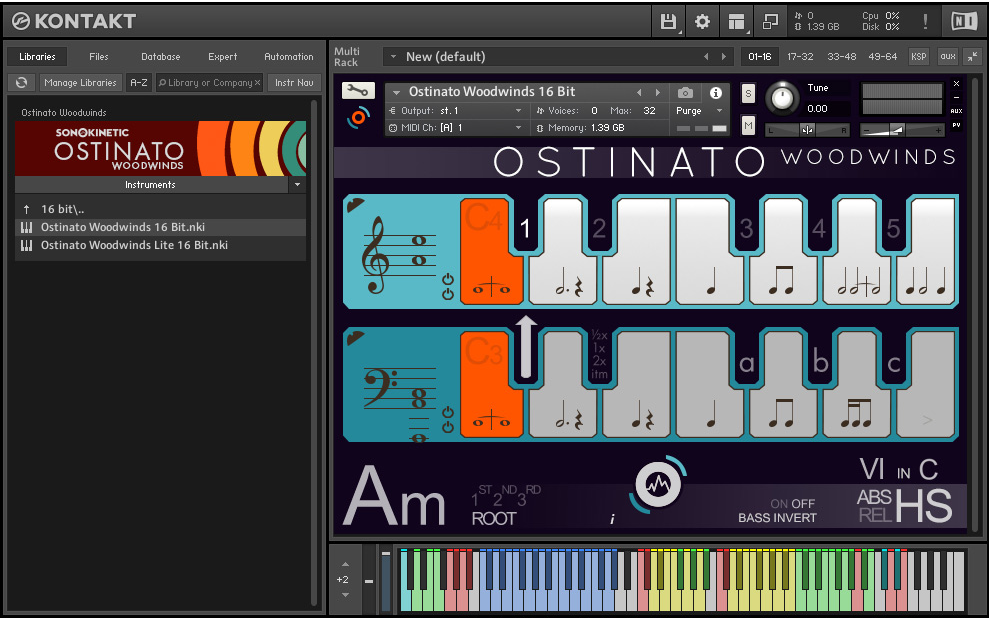Screen dimensions: 989x621
Task: Click Manage Libraries button
Action: (80, 83)
